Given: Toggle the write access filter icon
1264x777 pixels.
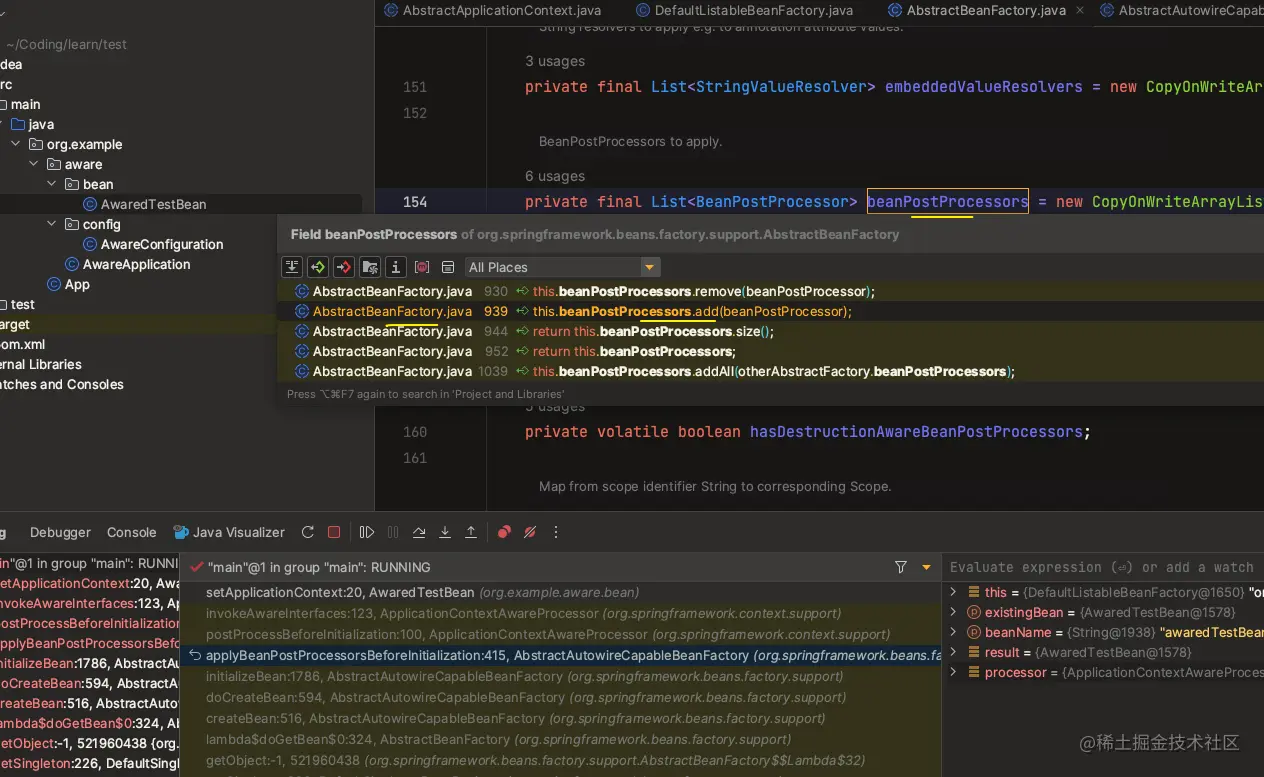Looking at the screenshot, I should [344, 267].
